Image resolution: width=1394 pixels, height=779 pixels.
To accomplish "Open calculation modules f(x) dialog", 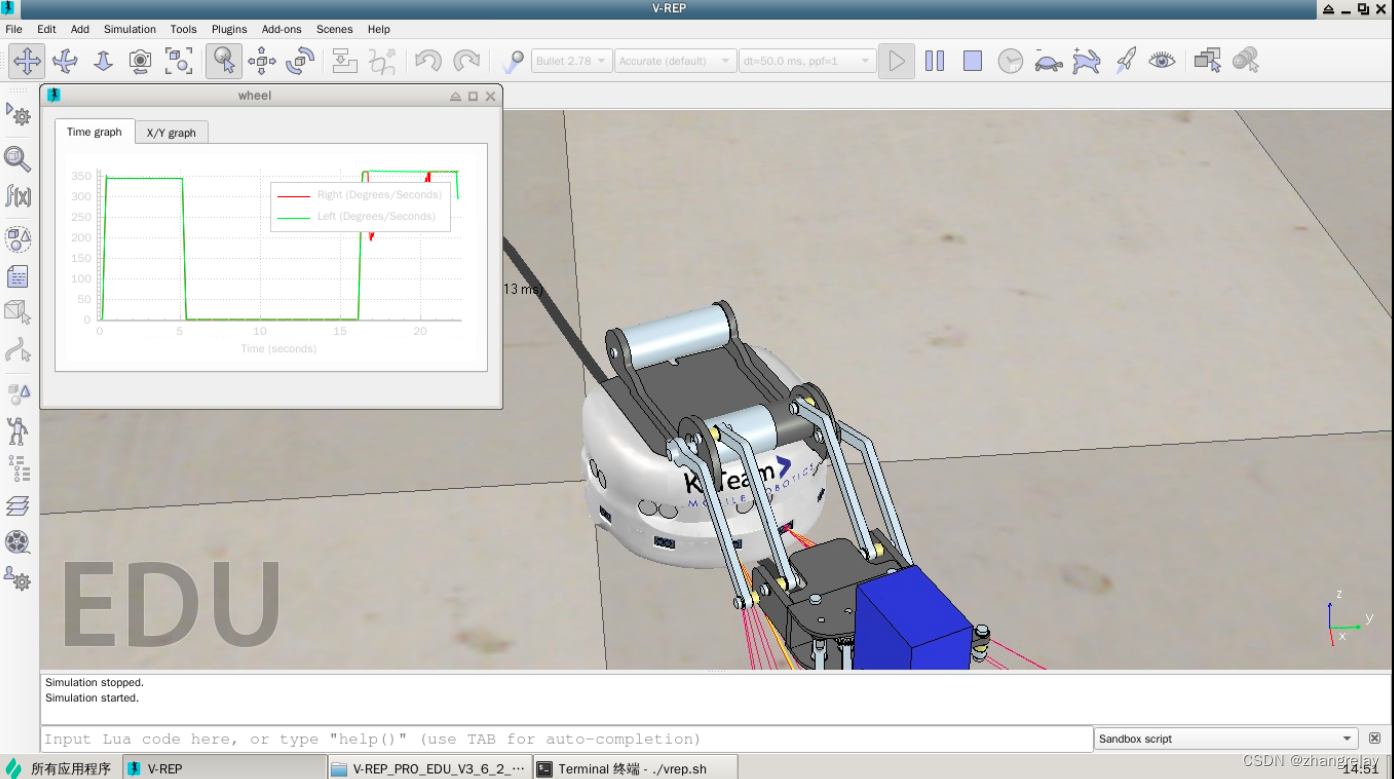I will tap(18, 196).
